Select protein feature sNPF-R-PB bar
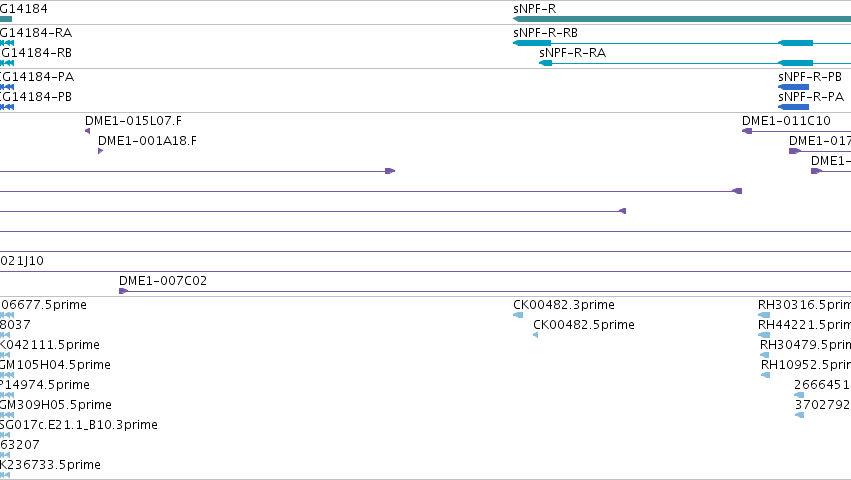The width and height of the screenshot is (851, 480). [793, 87]
